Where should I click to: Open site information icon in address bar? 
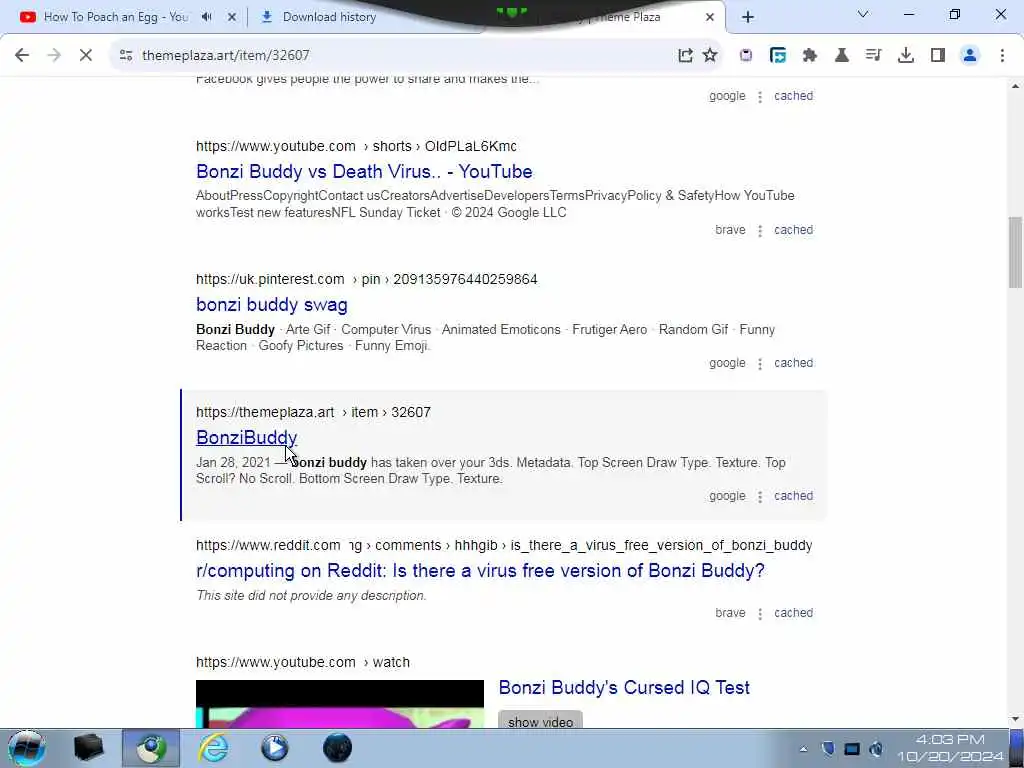pos(126,56)
